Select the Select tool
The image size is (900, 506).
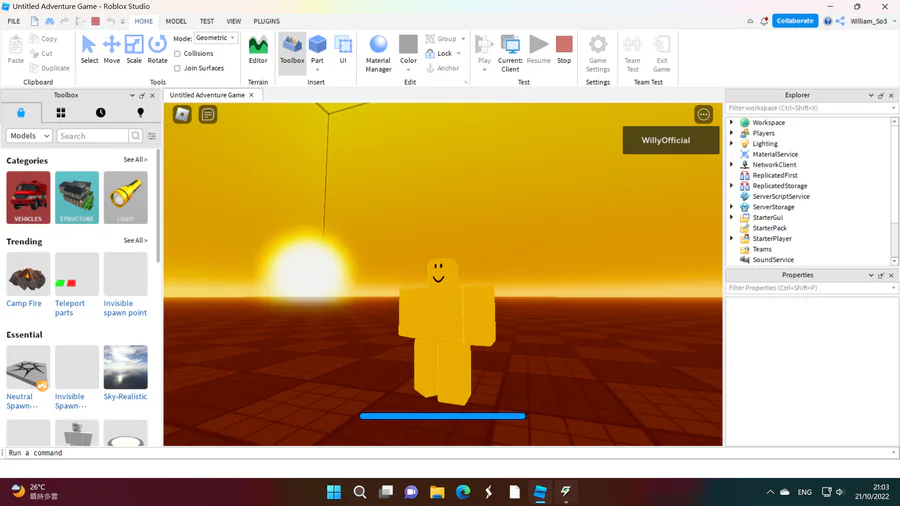(x=89, y=49)
